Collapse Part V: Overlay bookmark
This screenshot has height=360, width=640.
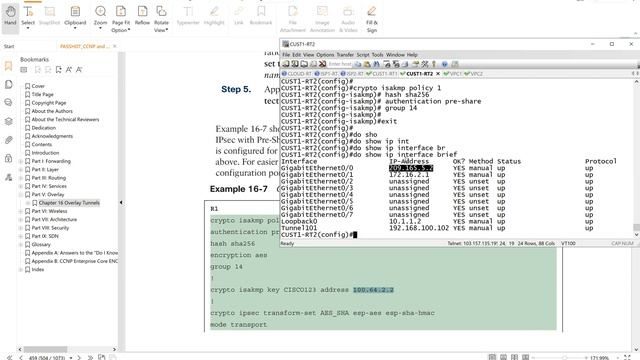pos(21,195)
